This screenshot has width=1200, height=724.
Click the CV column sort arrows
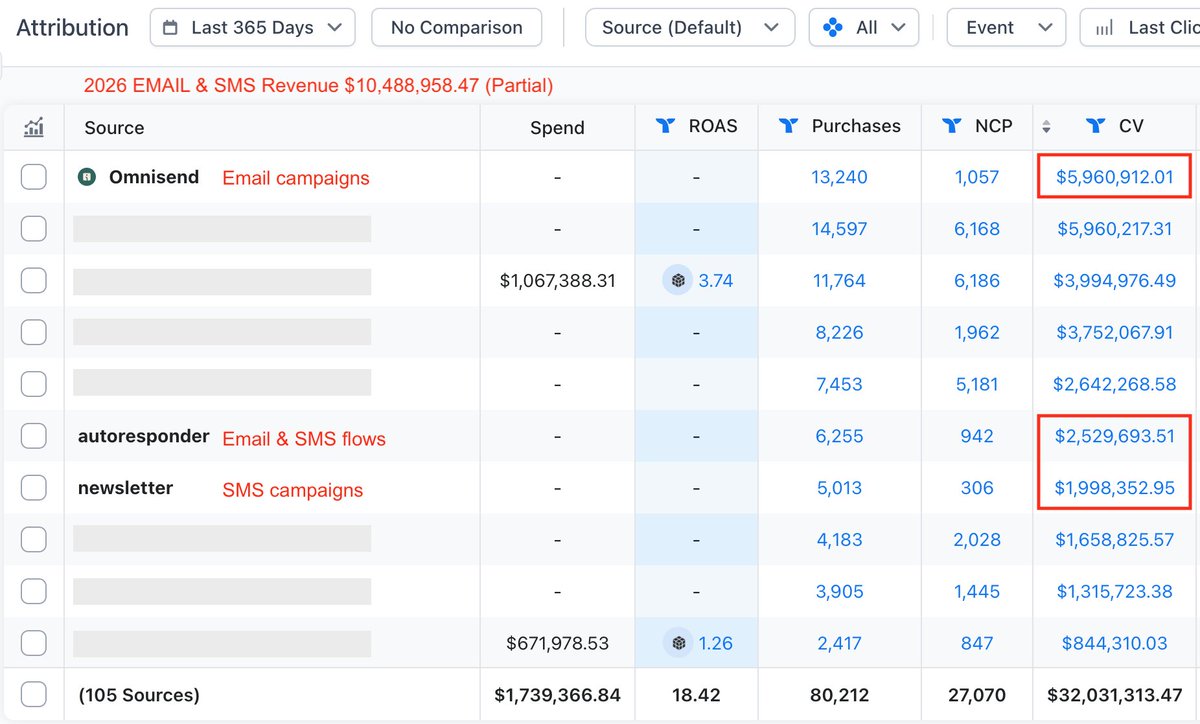click(x=1046, y=127)
